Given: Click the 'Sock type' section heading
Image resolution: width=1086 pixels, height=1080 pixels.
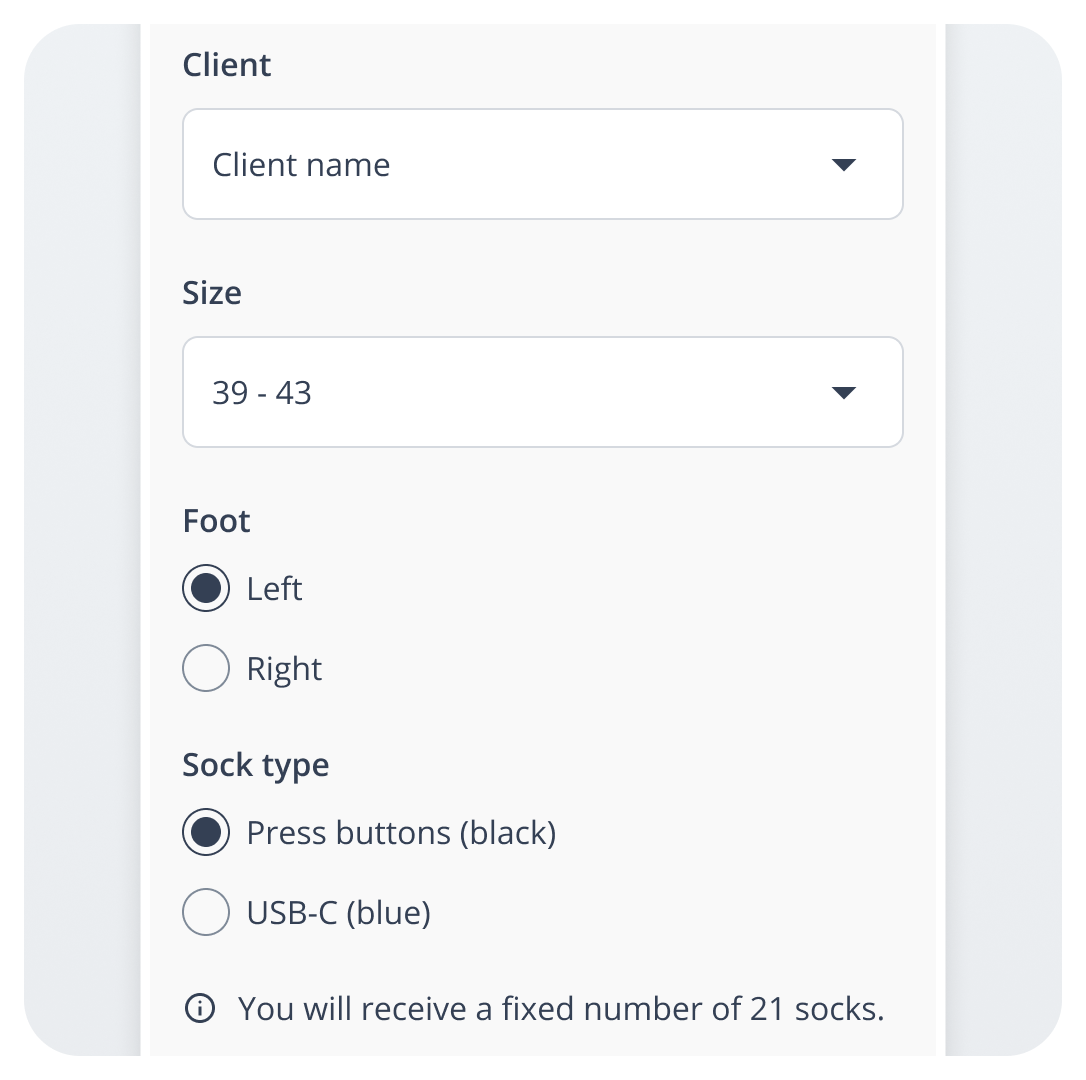Looking at the screenshot, I should point(256,765).
